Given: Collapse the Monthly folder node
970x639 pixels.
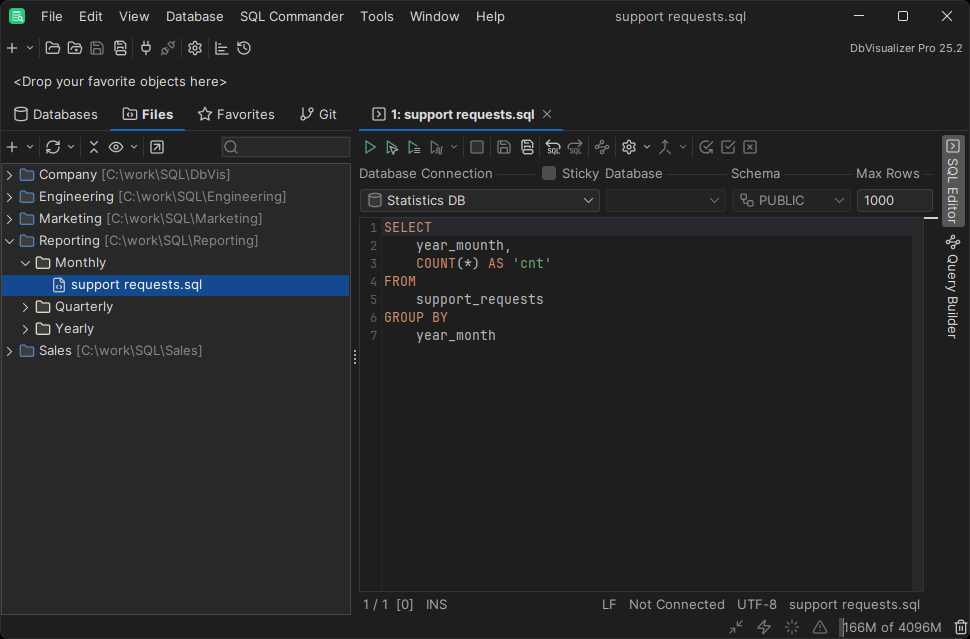Looking at the screenshot, I should (x=25, y=263).
